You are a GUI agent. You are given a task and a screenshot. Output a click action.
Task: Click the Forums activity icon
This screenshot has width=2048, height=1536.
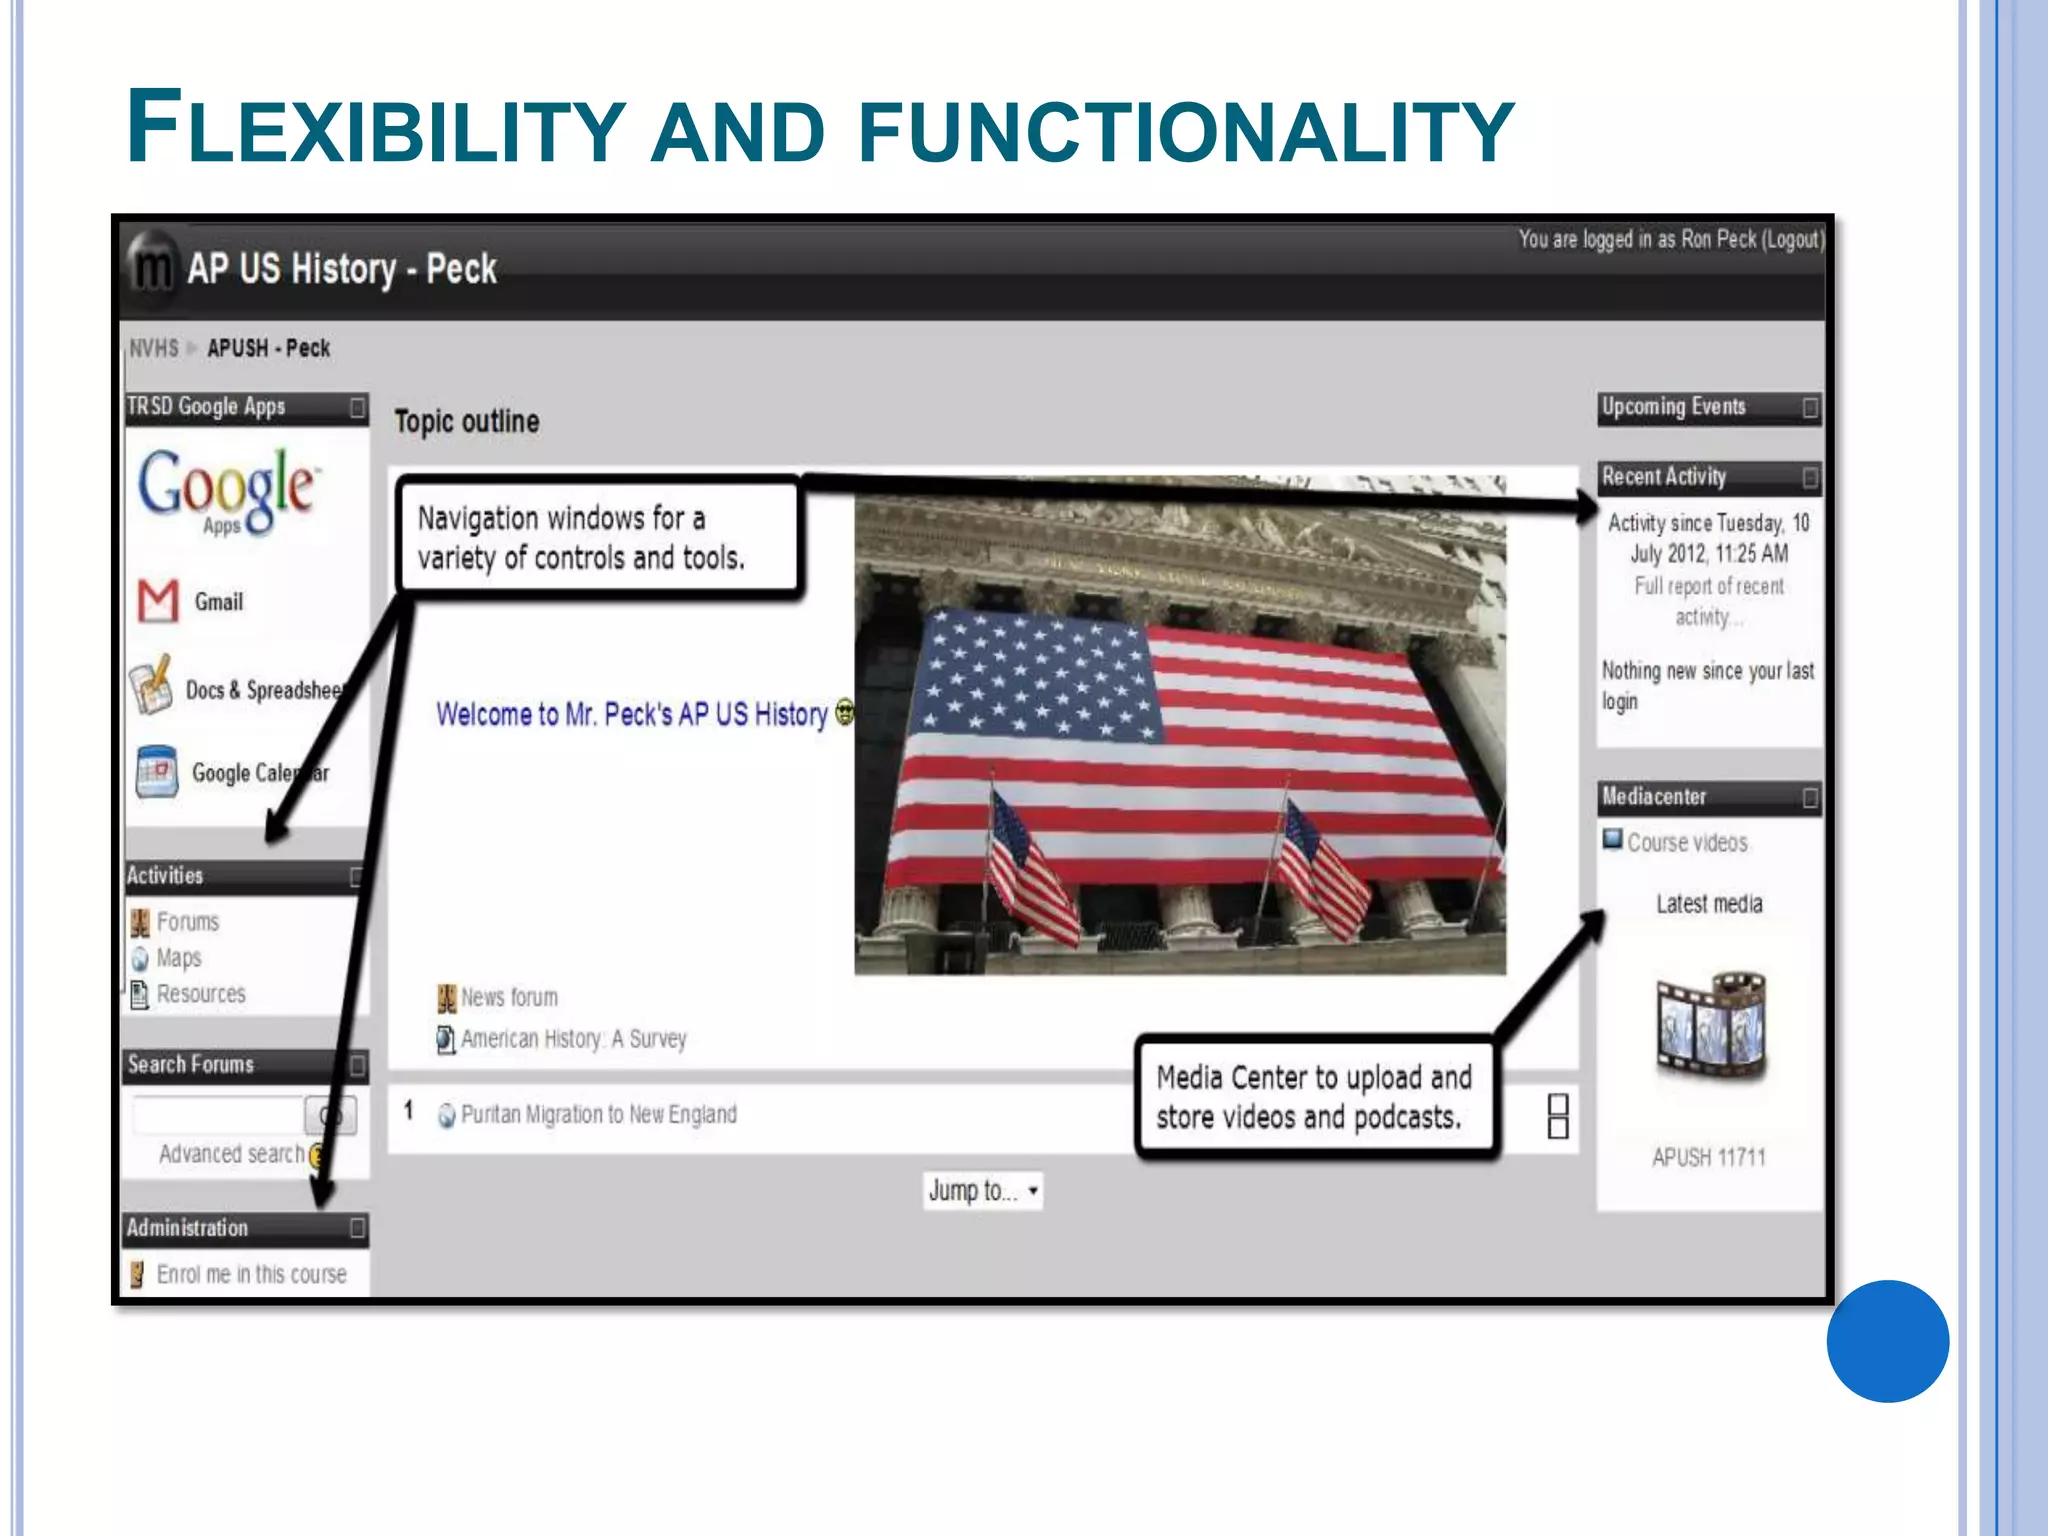(x=140, y=922)
